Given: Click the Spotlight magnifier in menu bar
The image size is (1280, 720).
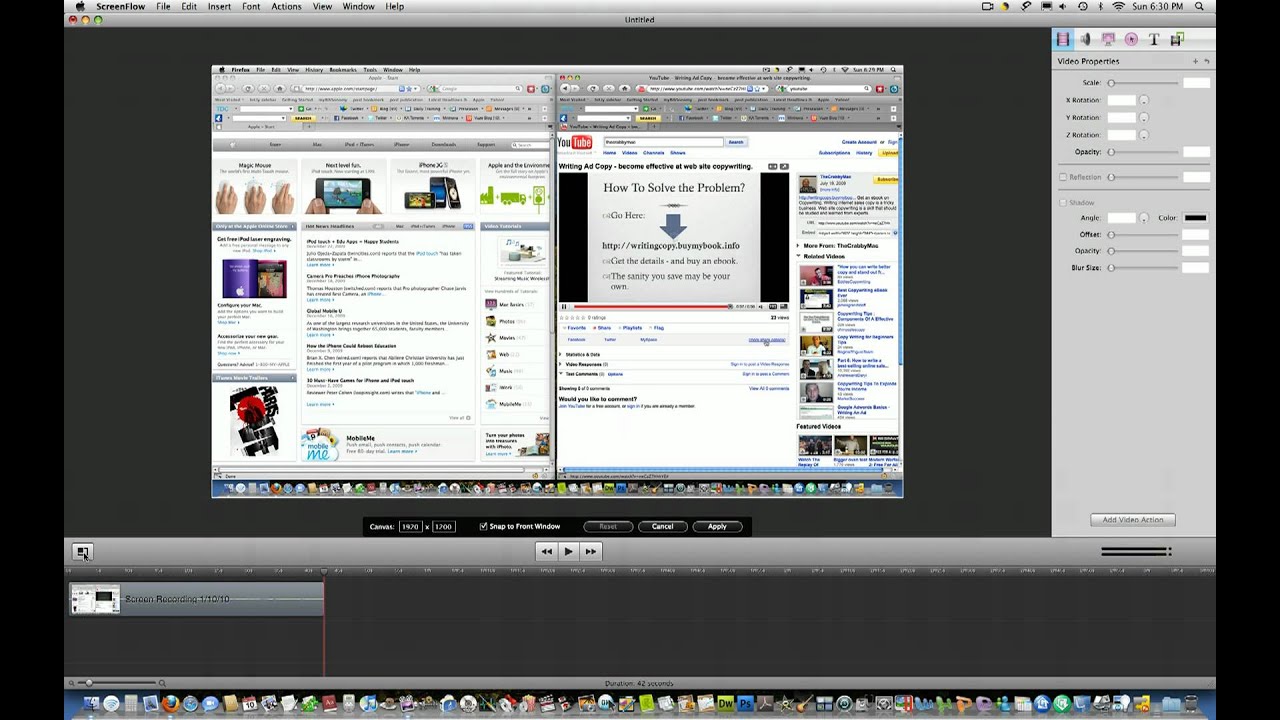Looking at the screenshot, I should click(x=1199, y=6).
